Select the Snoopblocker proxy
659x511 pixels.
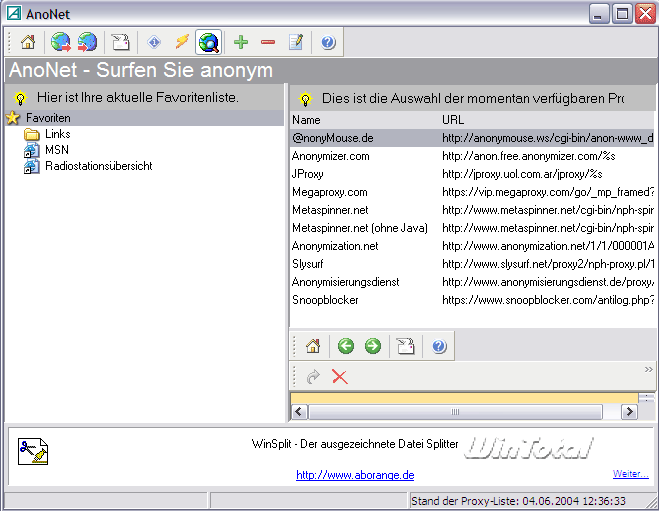coord(472,300)
